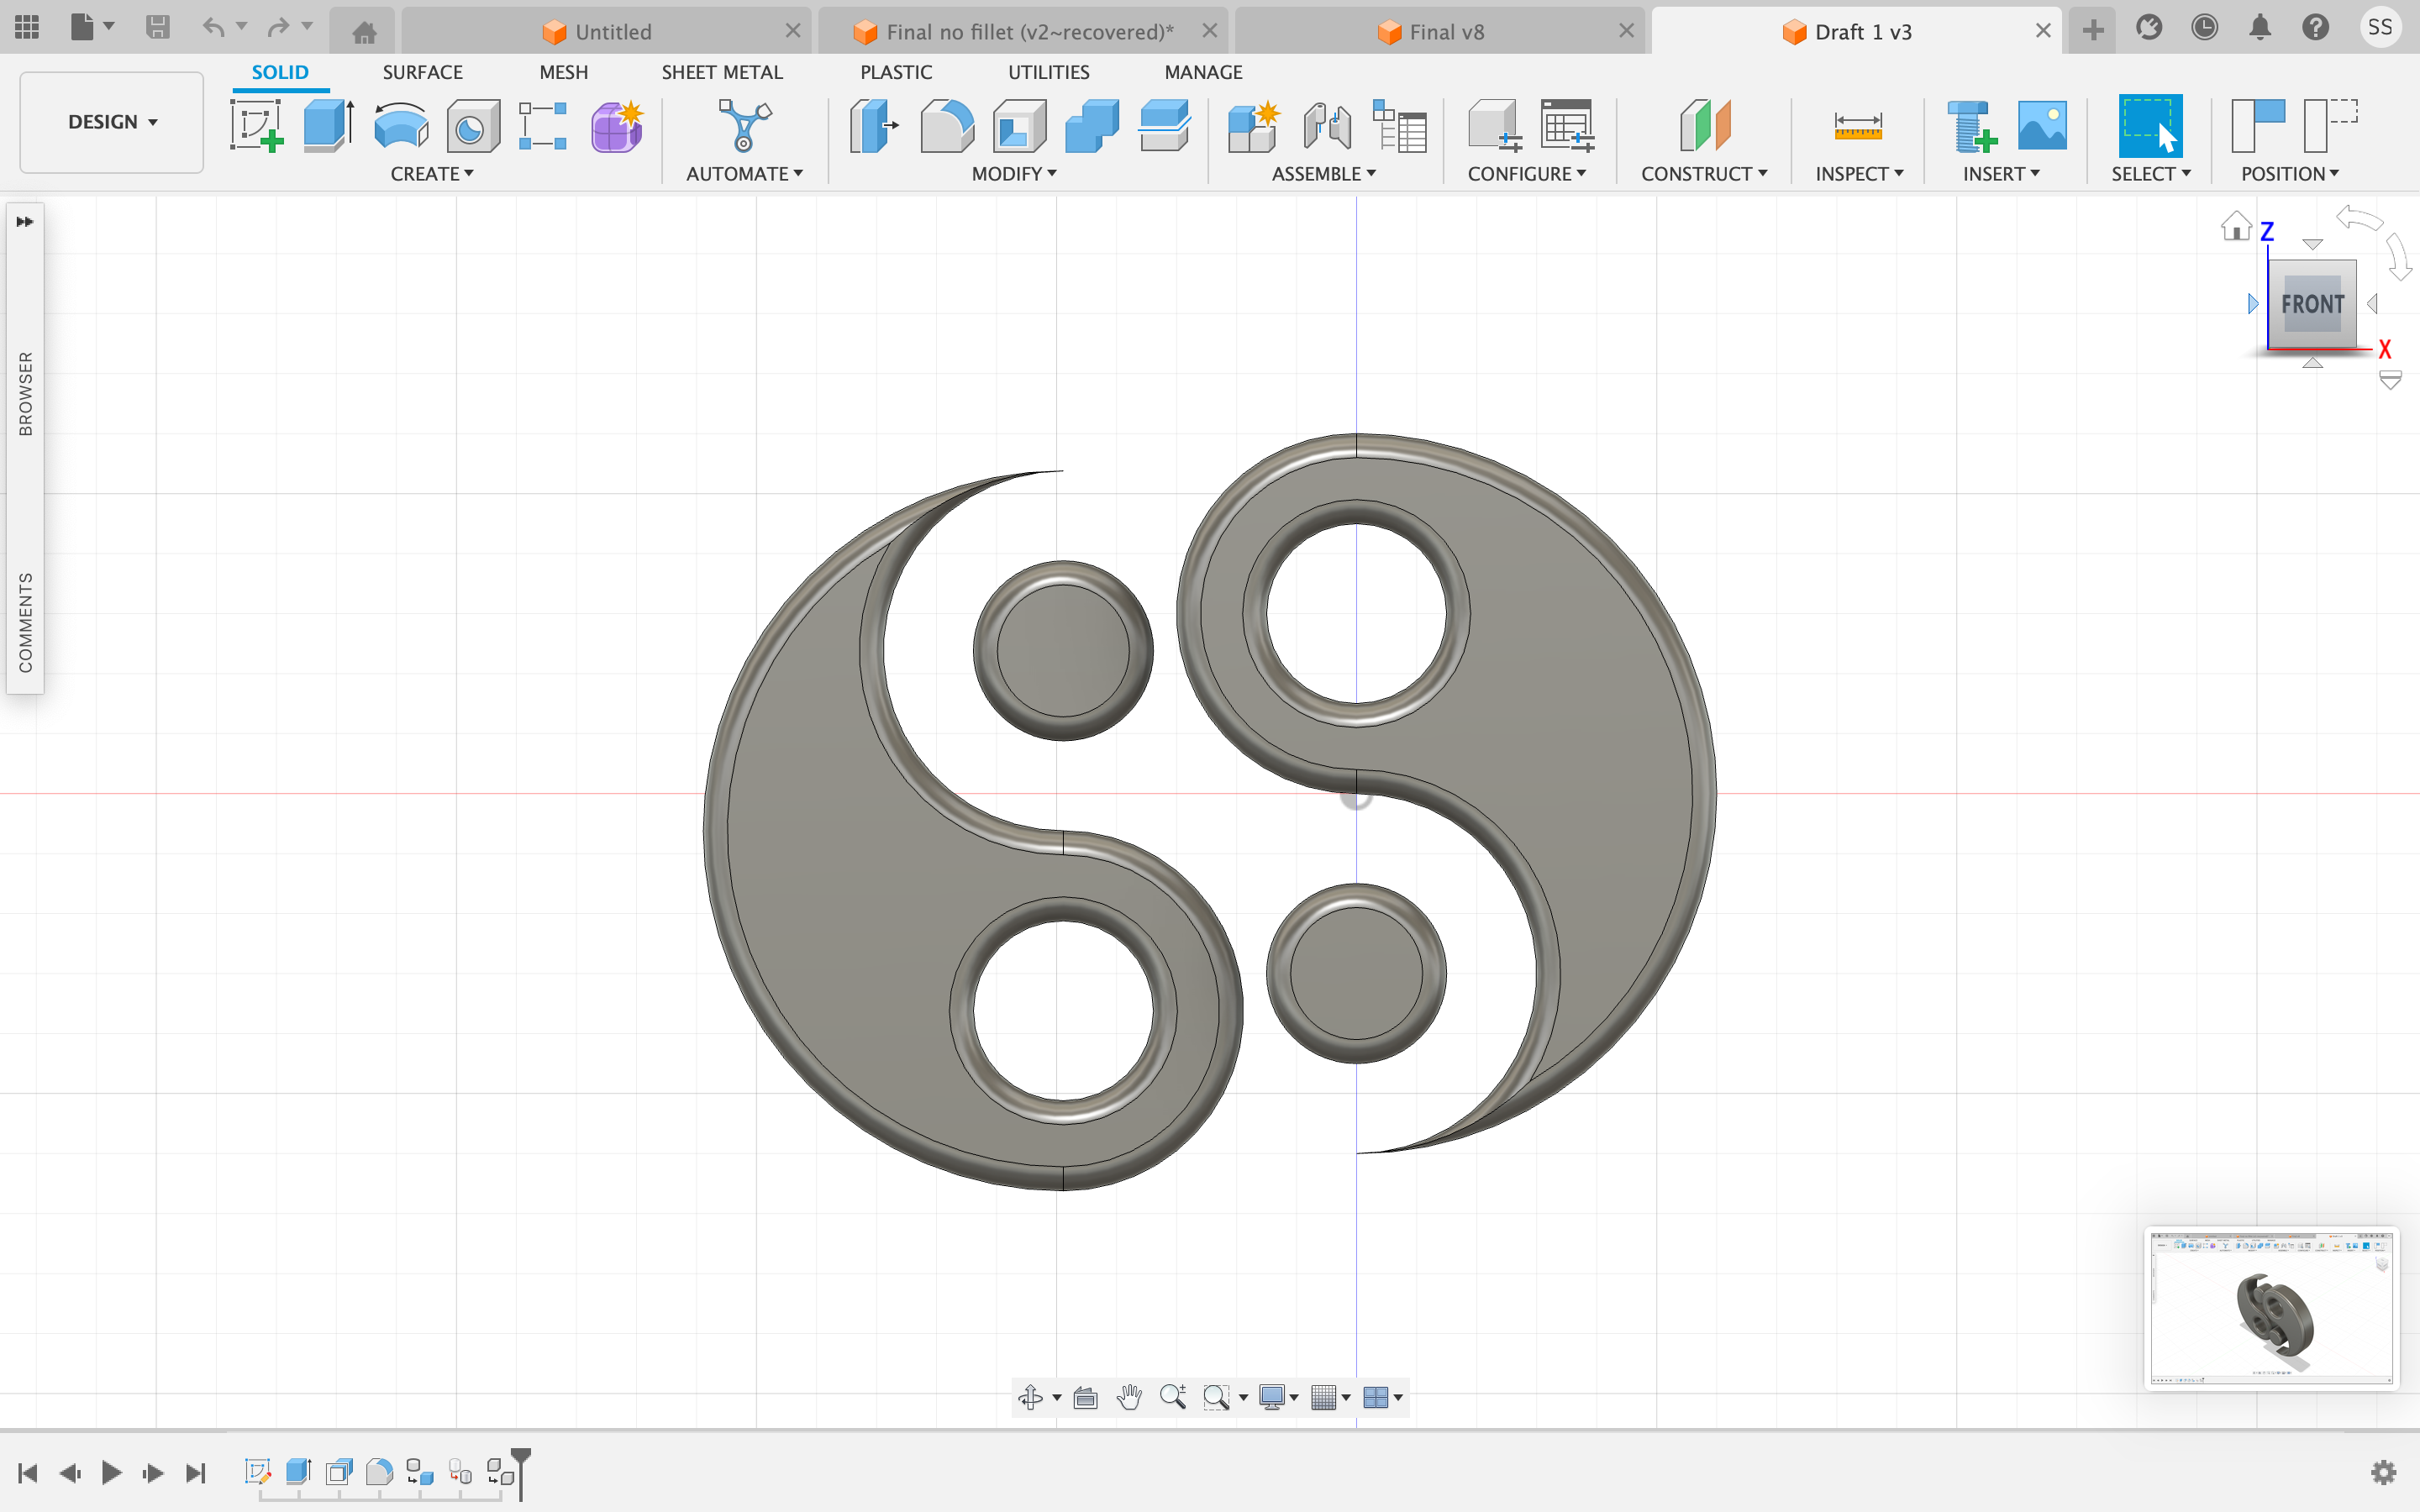
Task: Click the Hole tool icon
Action: [473, 125]
